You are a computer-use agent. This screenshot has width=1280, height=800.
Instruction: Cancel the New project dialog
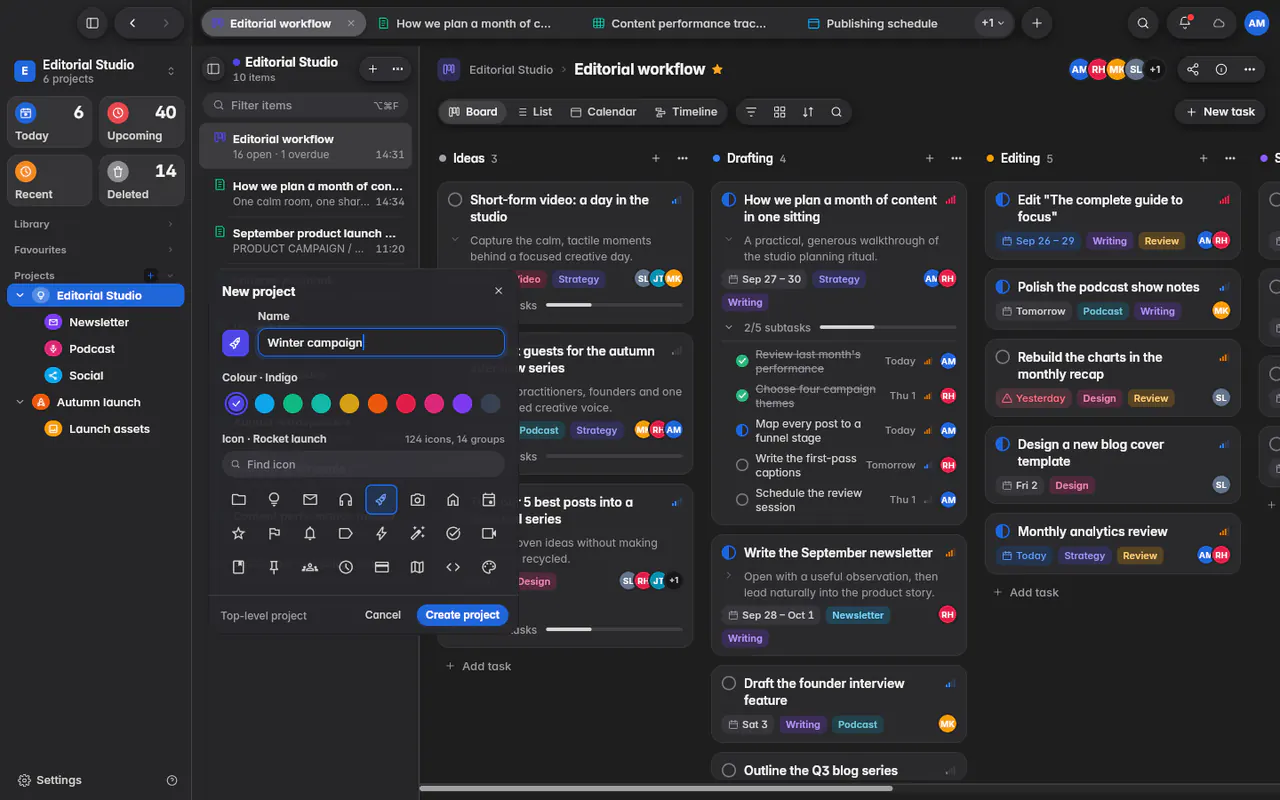point(383,615)
